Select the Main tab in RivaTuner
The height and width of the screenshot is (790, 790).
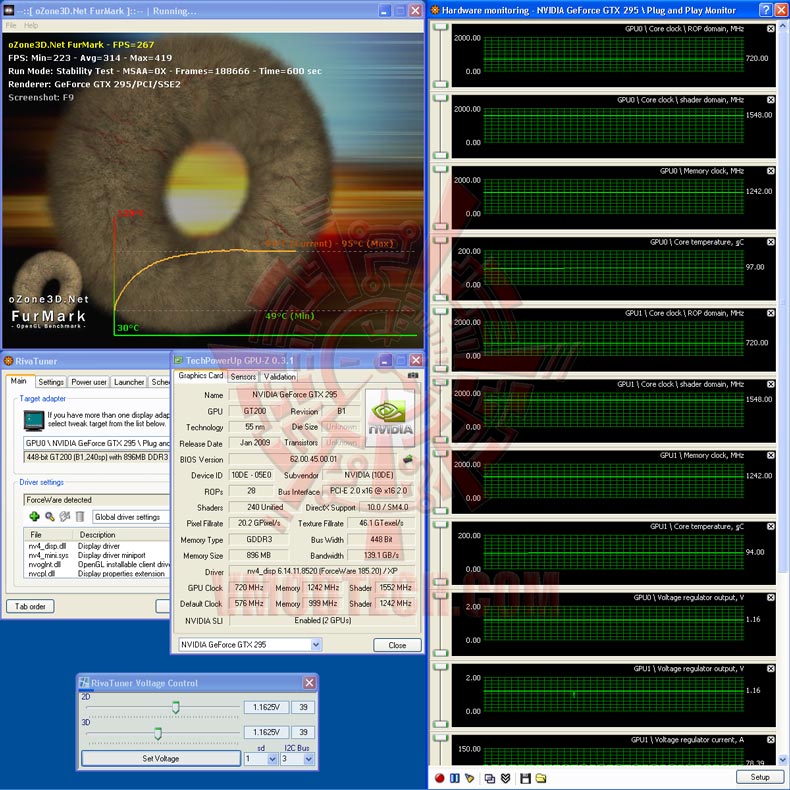click(x=19, y=381)
